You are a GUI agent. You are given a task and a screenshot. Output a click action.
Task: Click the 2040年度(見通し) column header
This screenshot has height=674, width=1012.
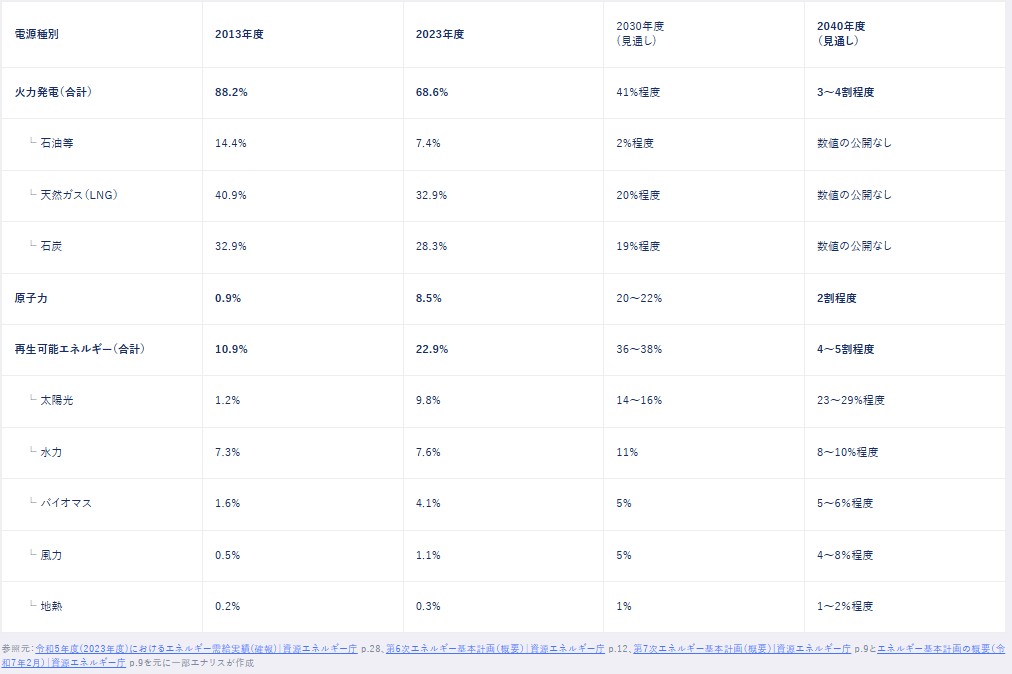point(842,34)
